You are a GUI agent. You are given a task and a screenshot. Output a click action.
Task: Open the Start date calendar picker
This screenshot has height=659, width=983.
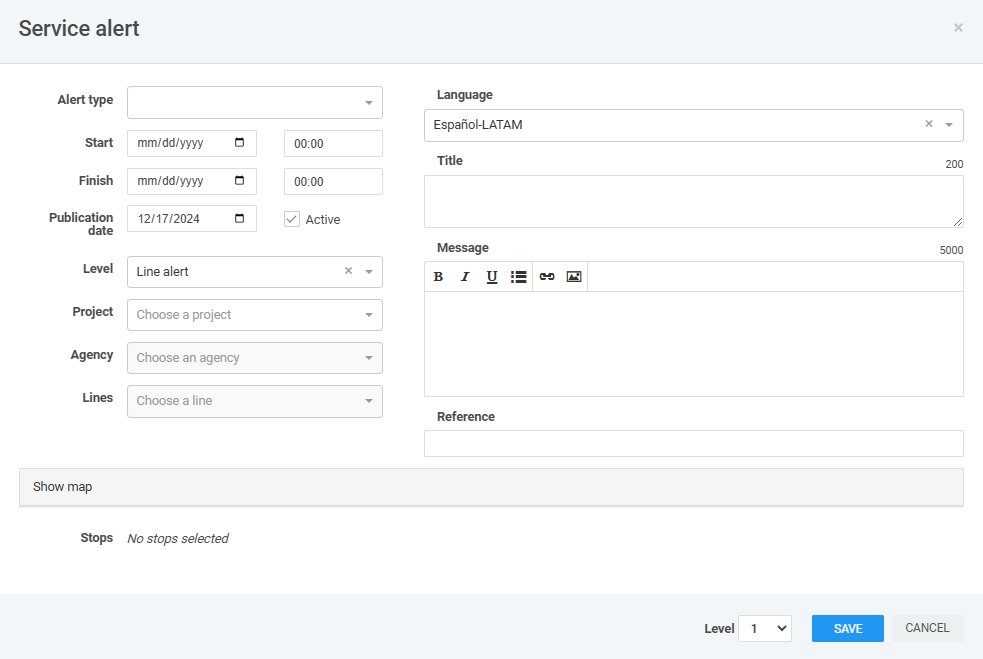[239, 143]
